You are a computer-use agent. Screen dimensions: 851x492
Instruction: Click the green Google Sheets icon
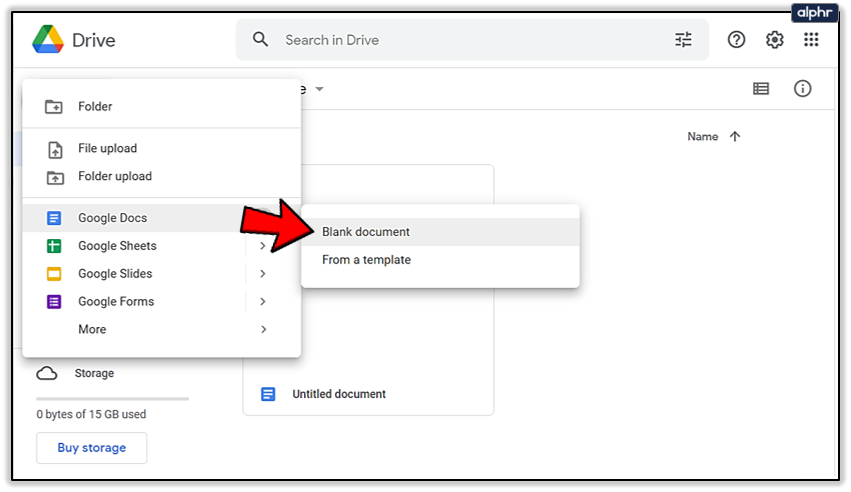pyautogui.click(x=54, y=246)
